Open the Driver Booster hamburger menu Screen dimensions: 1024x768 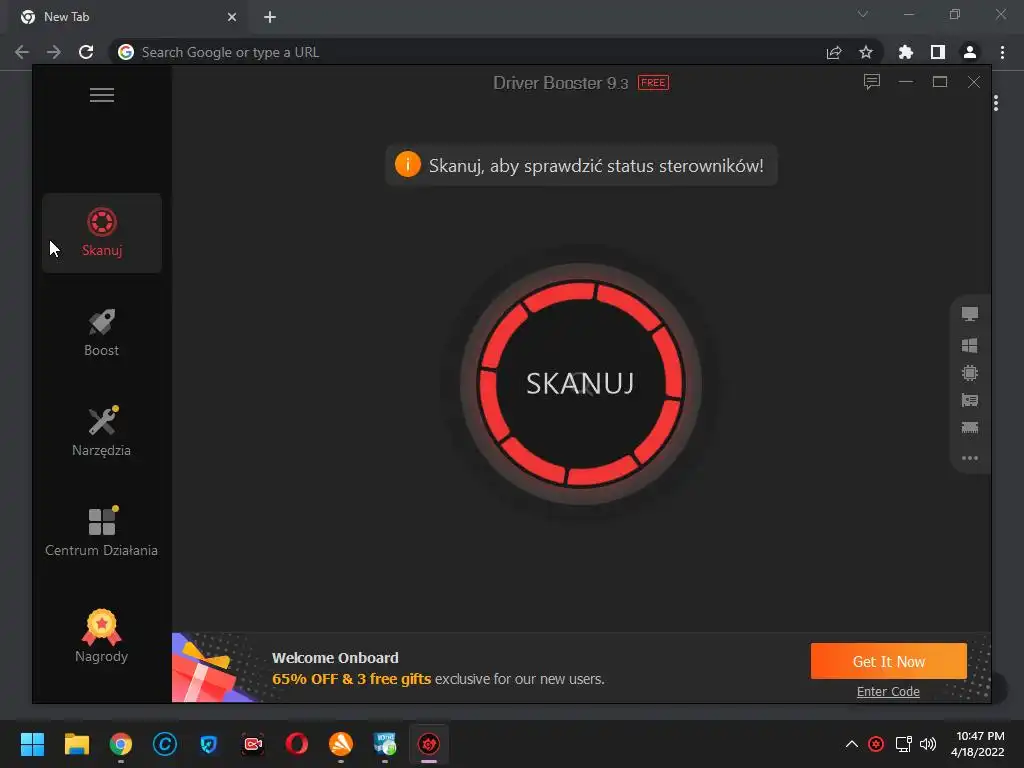click(x=102, y=95)
